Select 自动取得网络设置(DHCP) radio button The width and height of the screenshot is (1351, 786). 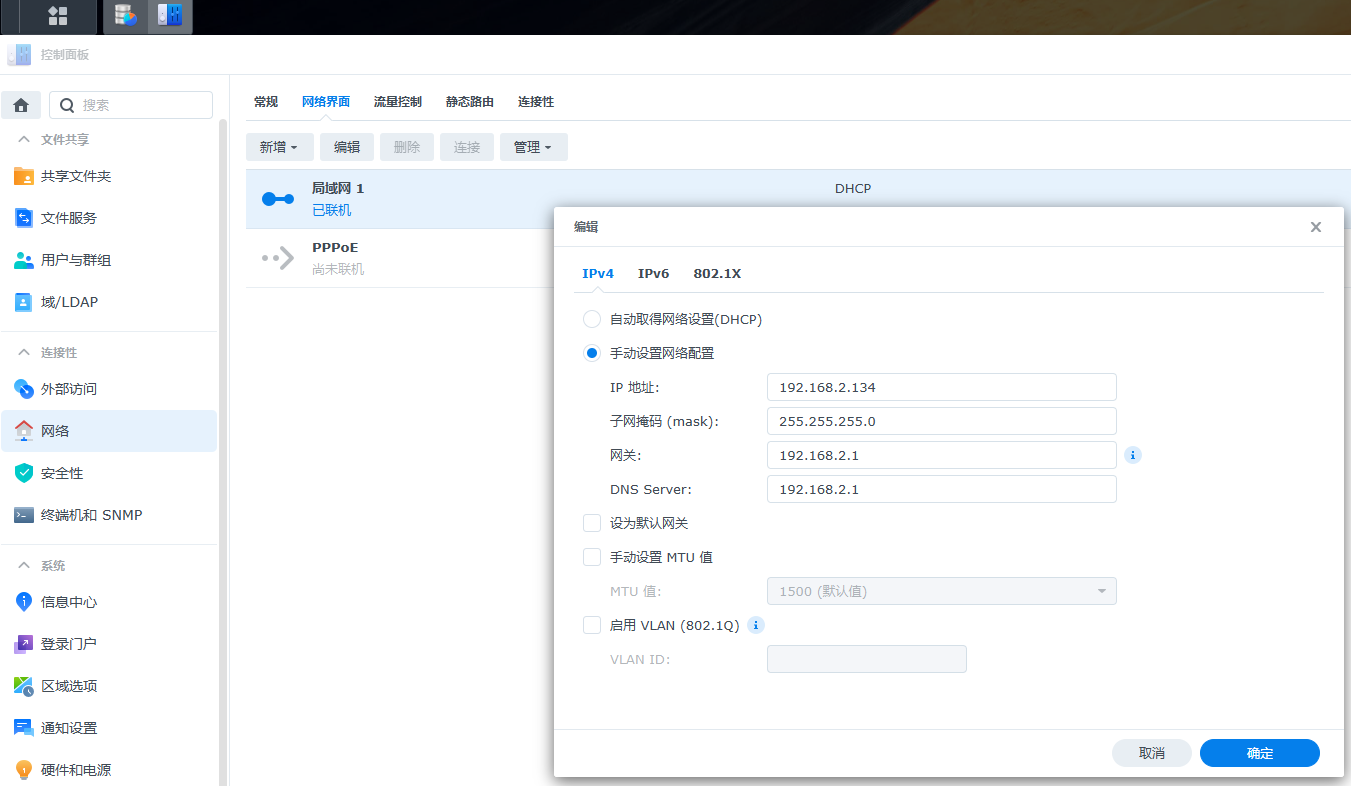pyautogui.click(x=592, y=319)
